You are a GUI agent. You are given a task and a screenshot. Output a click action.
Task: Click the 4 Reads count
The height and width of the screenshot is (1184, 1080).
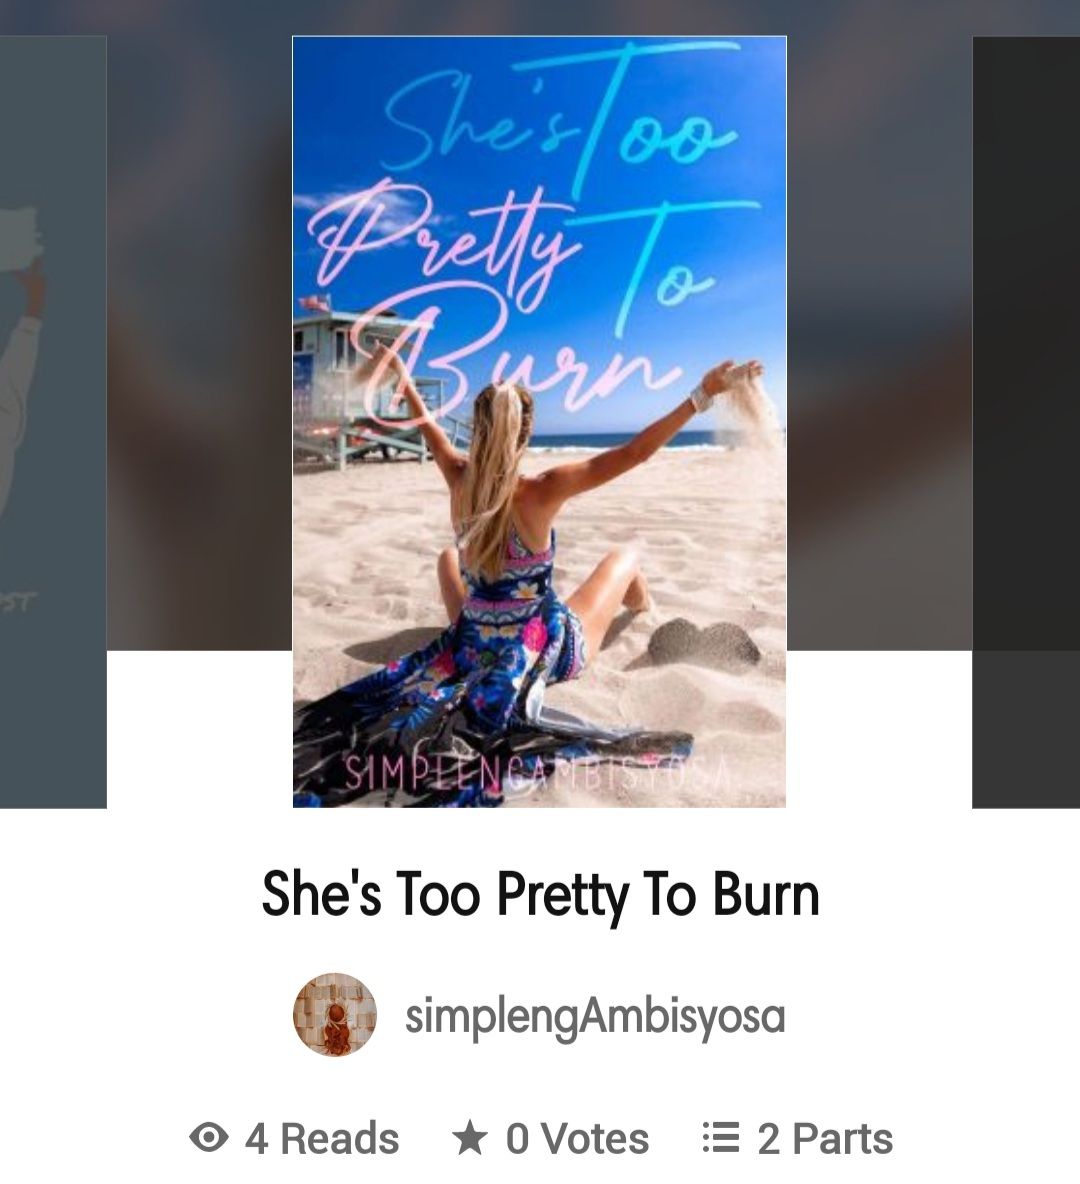(x=321, y=1138)
